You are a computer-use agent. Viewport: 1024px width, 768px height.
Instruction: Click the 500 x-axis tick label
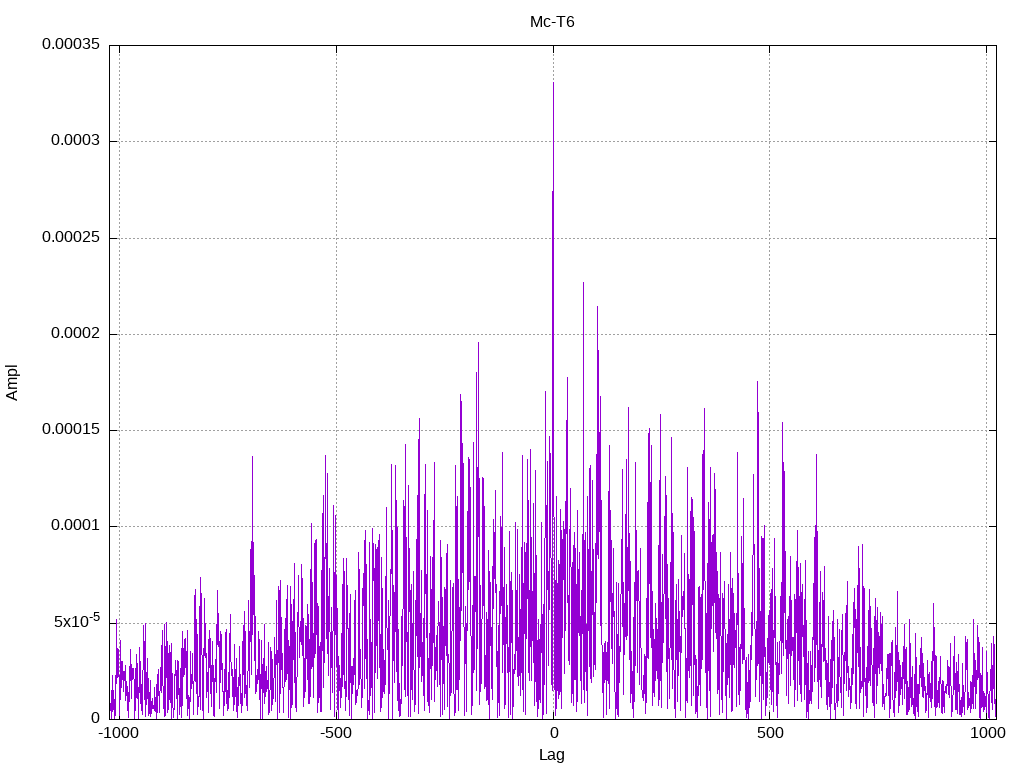(x=770, y=733)
